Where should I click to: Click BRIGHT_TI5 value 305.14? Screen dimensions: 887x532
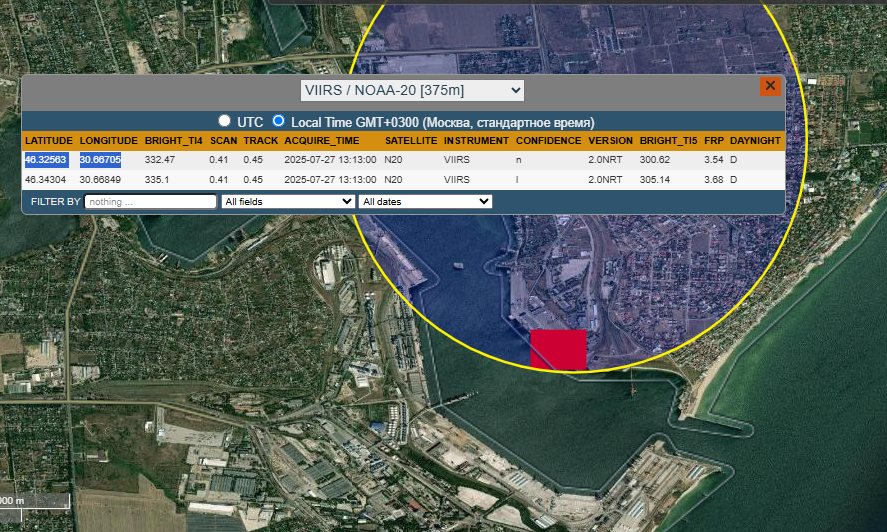pos(655,179)
